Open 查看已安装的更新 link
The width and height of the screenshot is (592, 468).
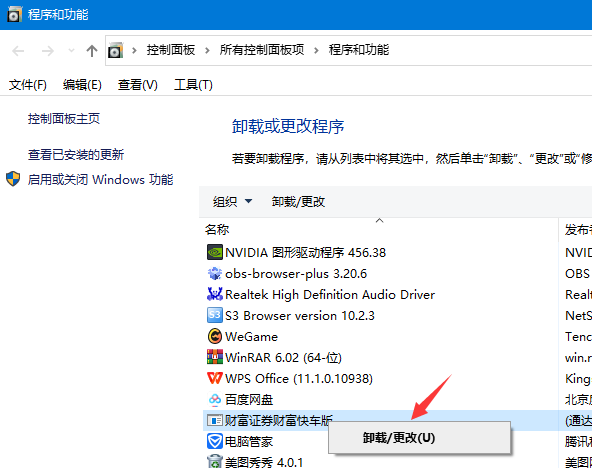click(76, 155)
